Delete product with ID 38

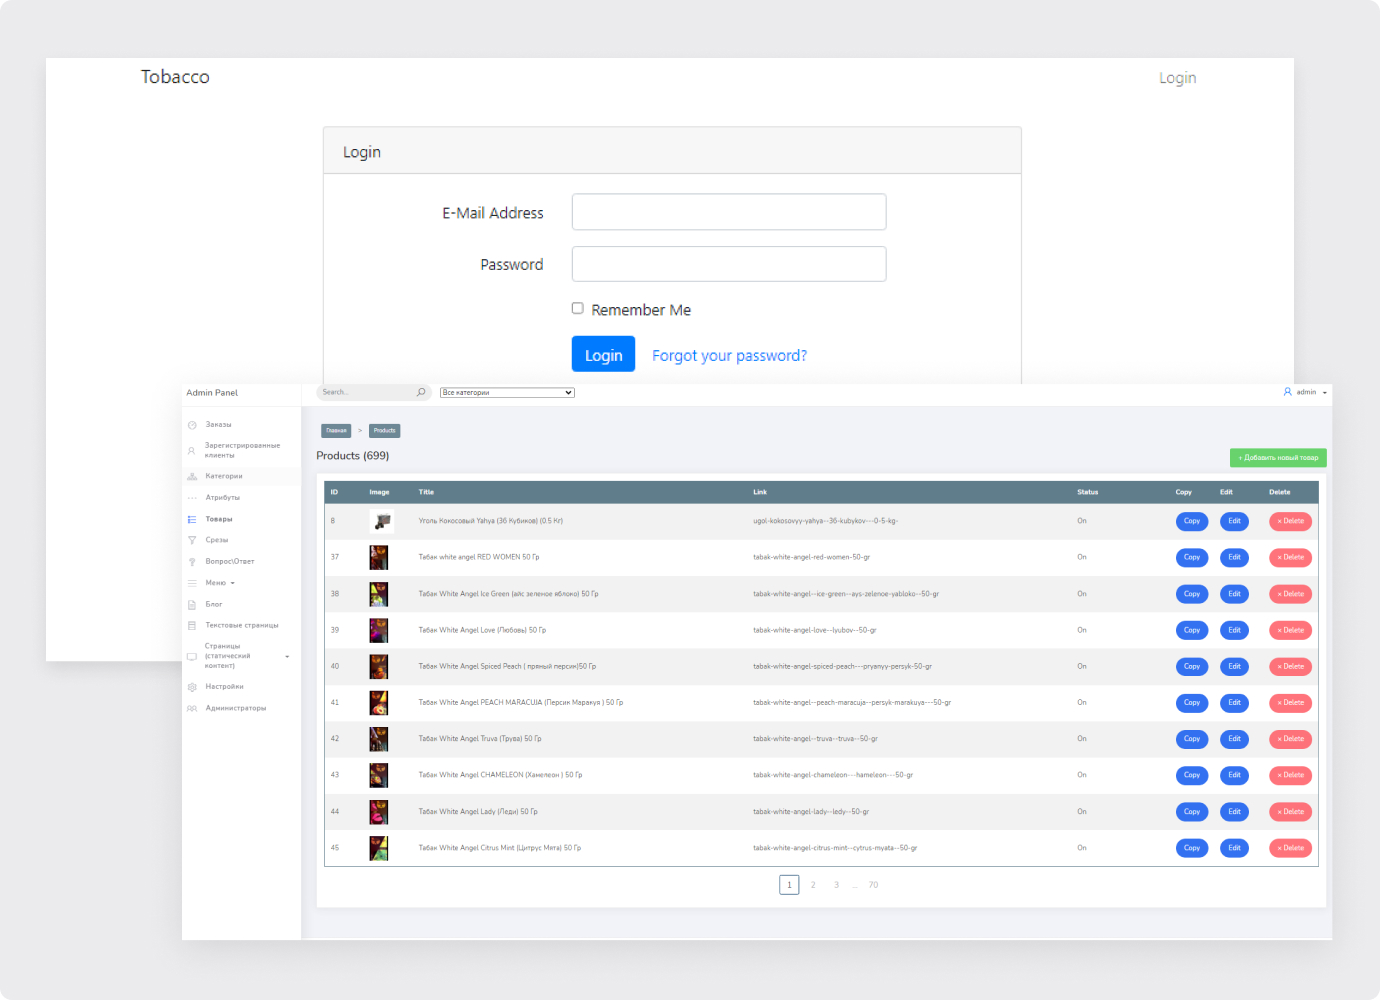point(1290,594)
